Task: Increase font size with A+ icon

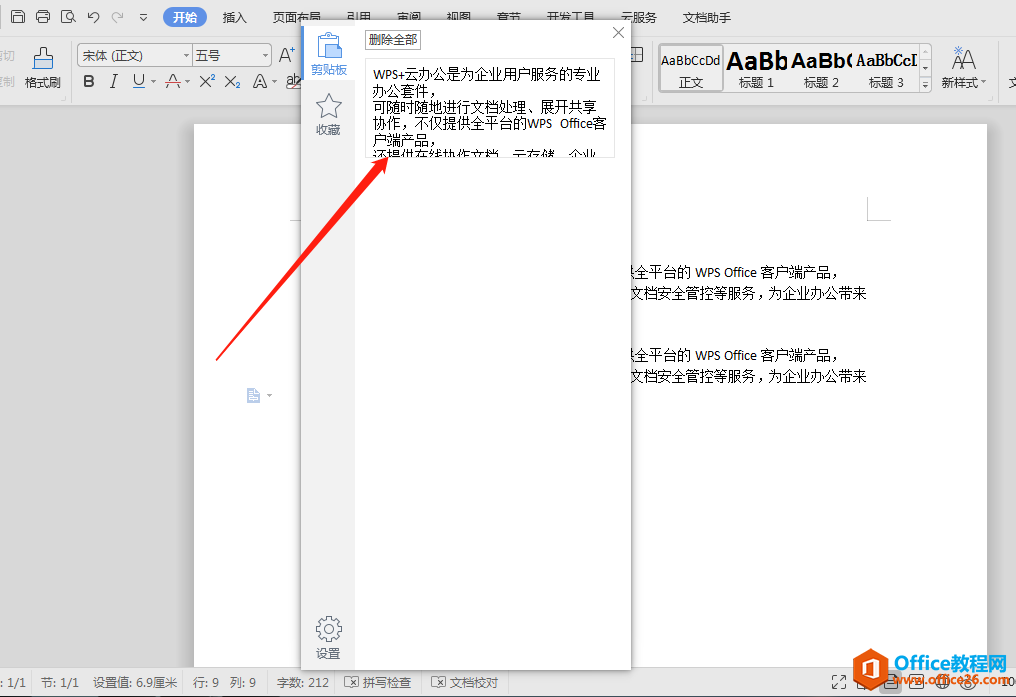Action: [x=286, y=56]
